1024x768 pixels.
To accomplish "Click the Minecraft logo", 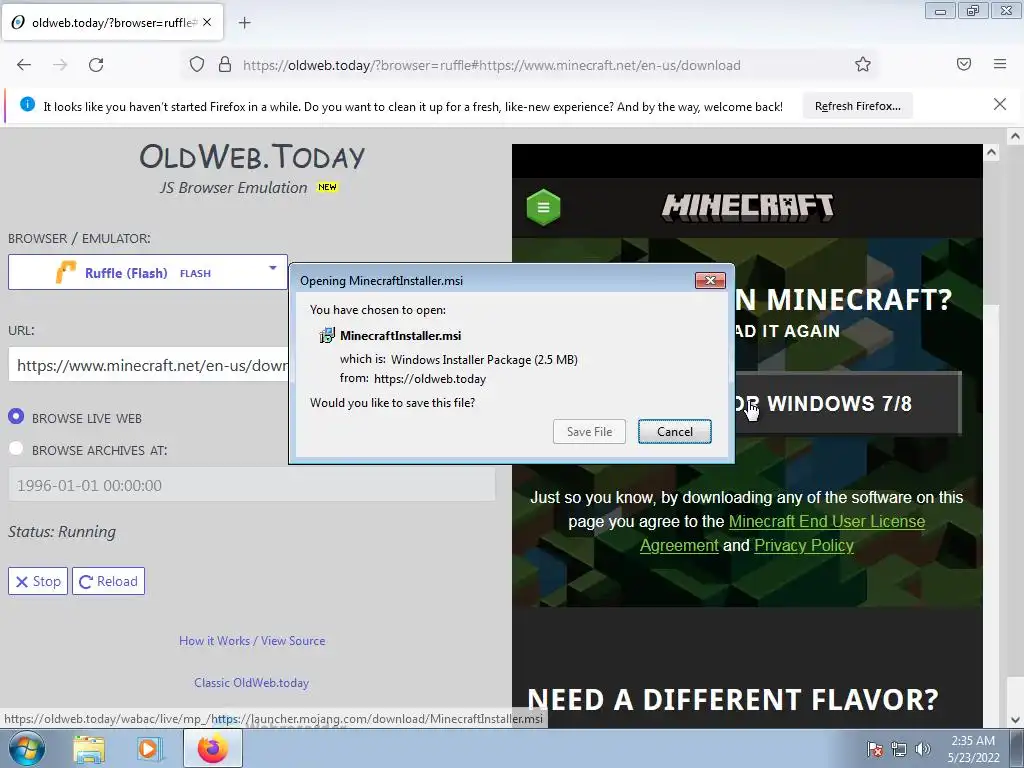I will 747,208.
